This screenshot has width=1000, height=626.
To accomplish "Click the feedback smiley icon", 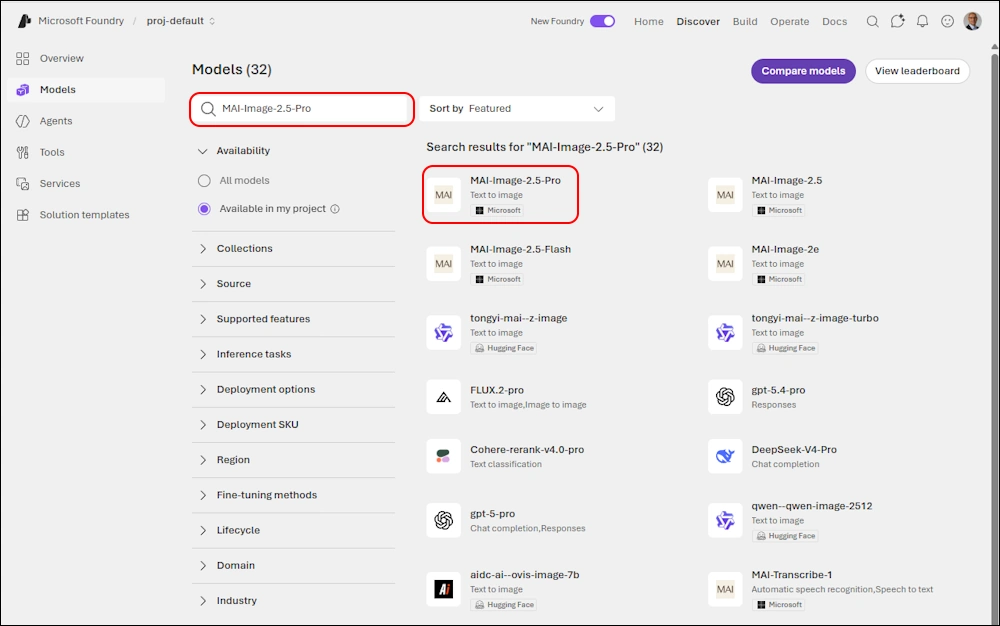I will (948, 21).
